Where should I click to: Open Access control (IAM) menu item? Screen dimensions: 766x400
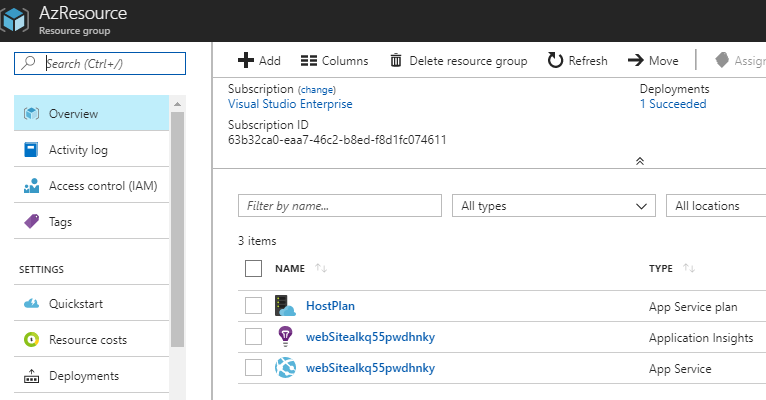[91, 186]
